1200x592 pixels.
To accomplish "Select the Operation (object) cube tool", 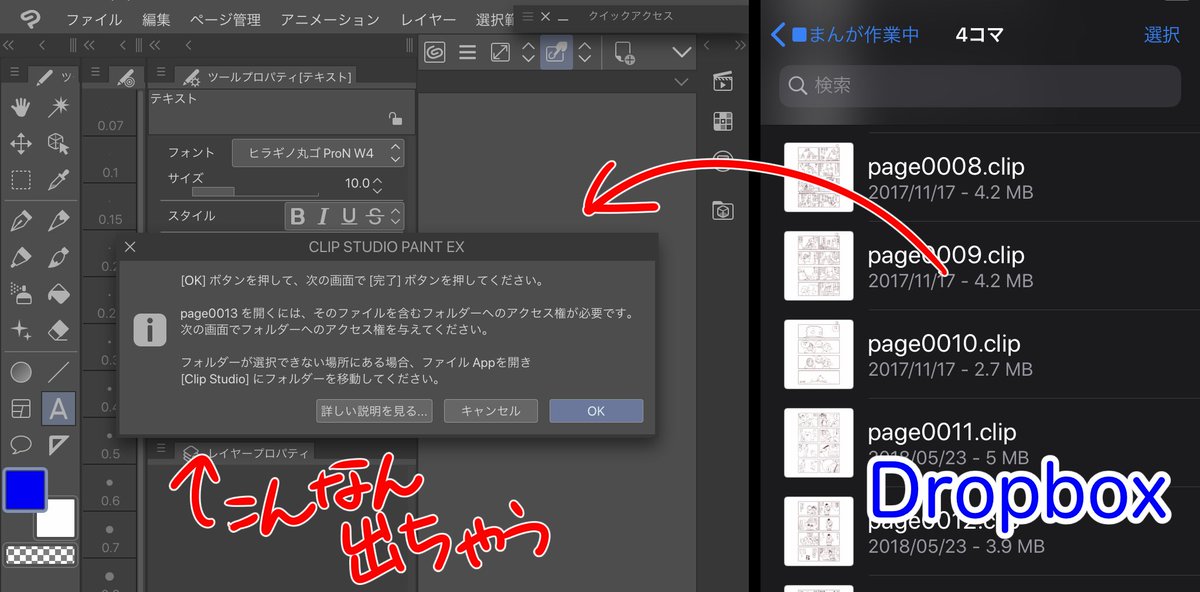I will pyautogui.click(x=59, y=144).
